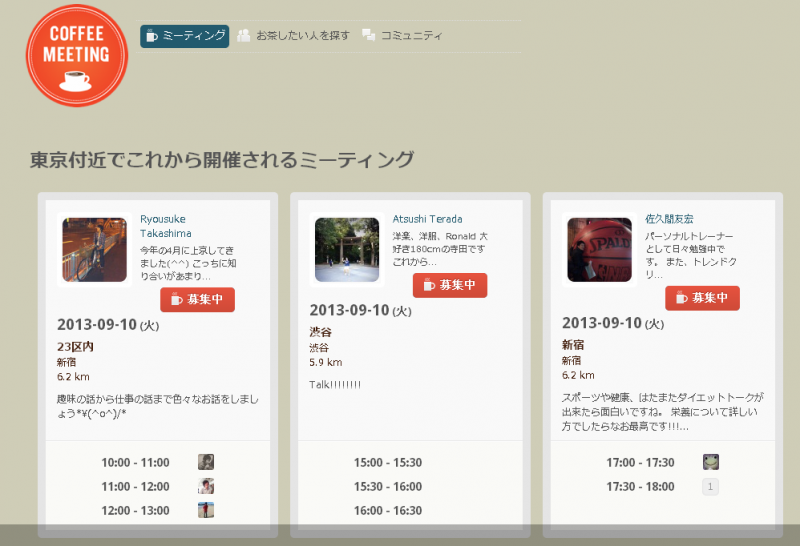This screenshot has width=800, height=546.
Task: Click the avatar icon beside 10:00 - 11:00
Action: click(206, 462)
